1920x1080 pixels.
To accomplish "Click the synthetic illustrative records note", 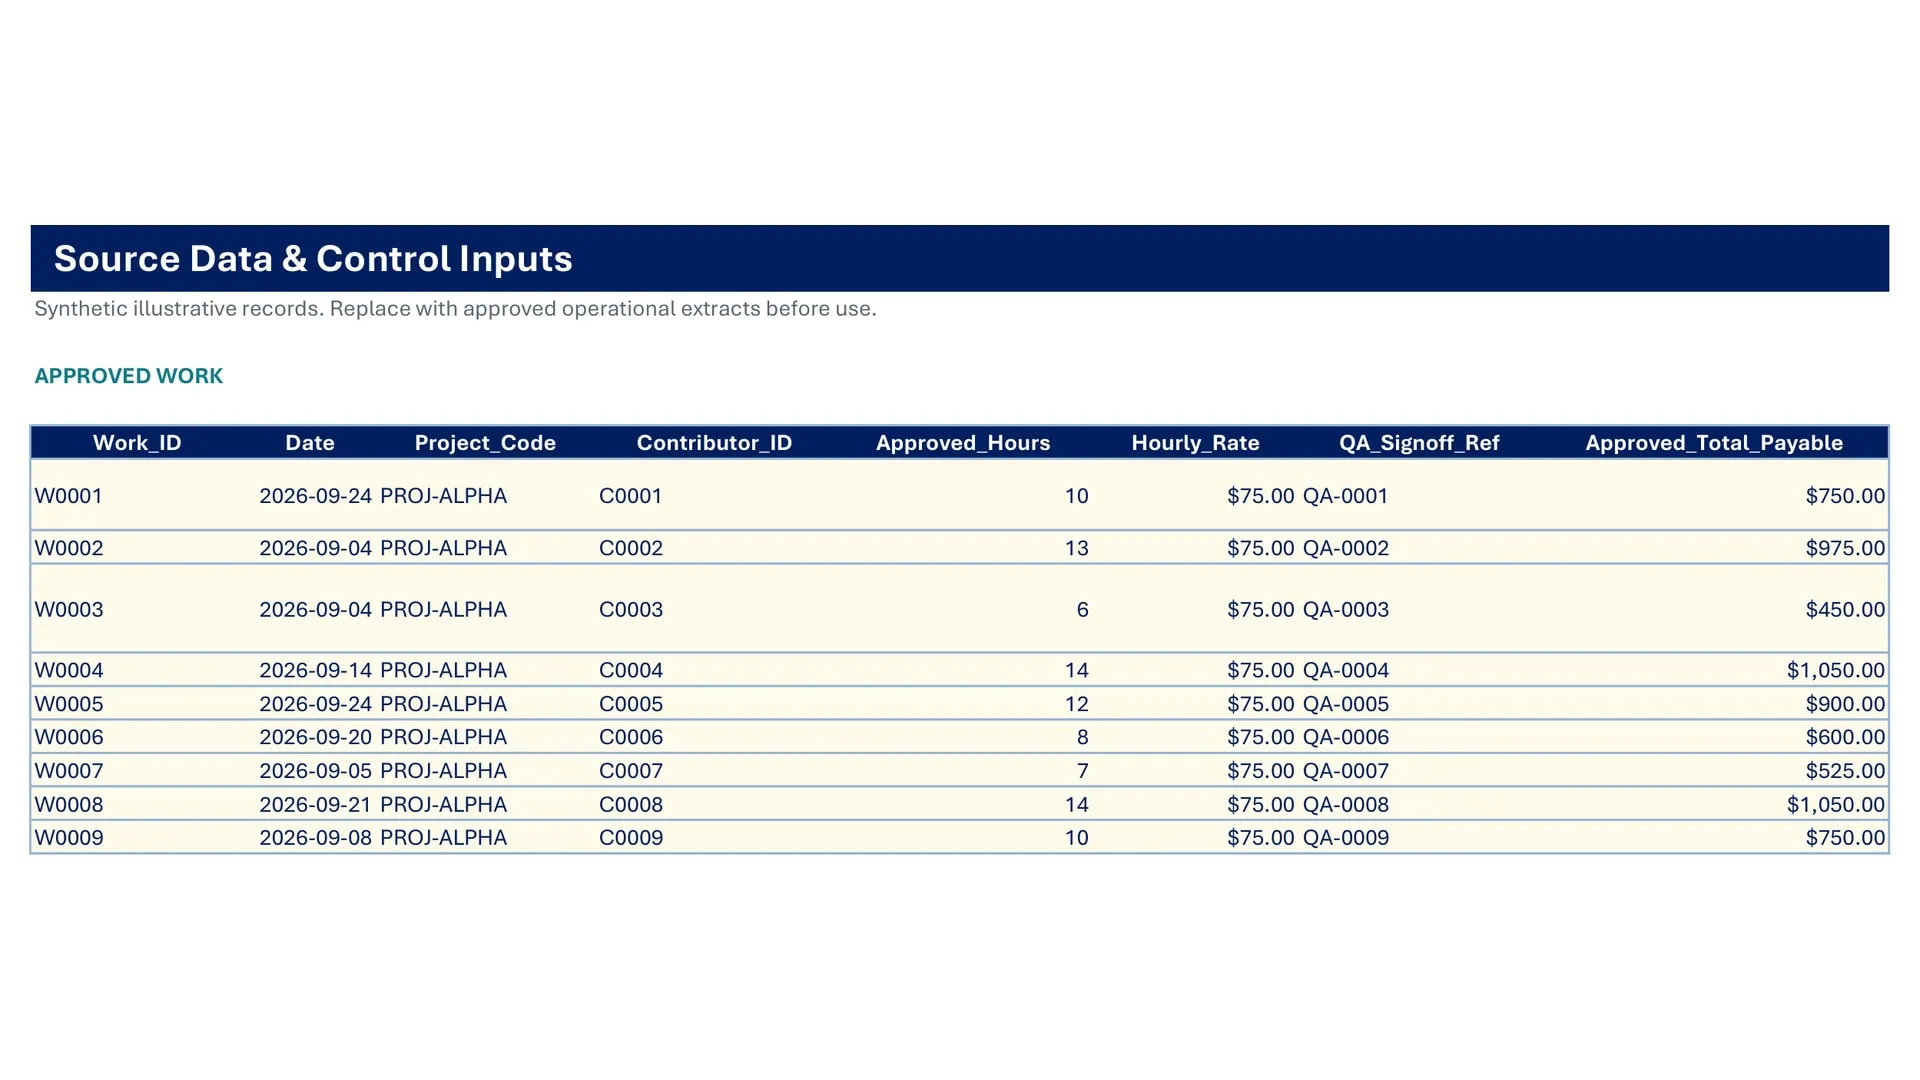I will click(x=455, y=309).
